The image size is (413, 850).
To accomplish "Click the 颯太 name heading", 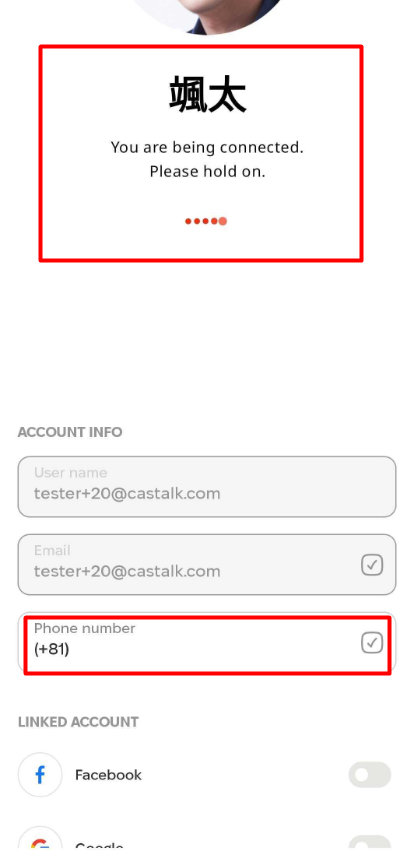I will click(207, 94).
